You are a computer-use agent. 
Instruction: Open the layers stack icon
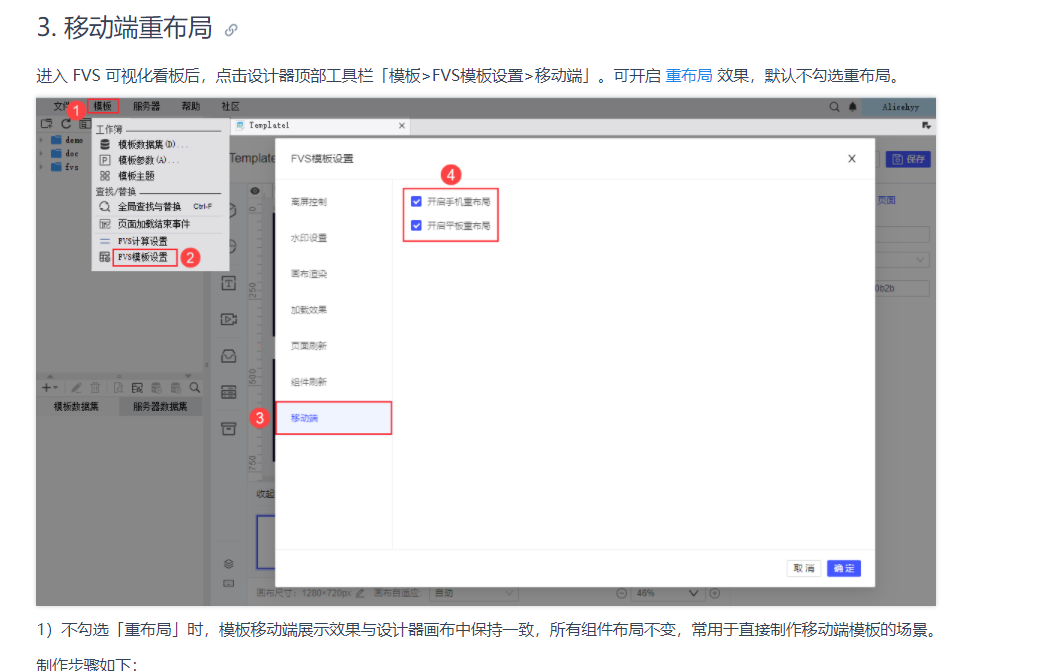[x=229, y=564]
